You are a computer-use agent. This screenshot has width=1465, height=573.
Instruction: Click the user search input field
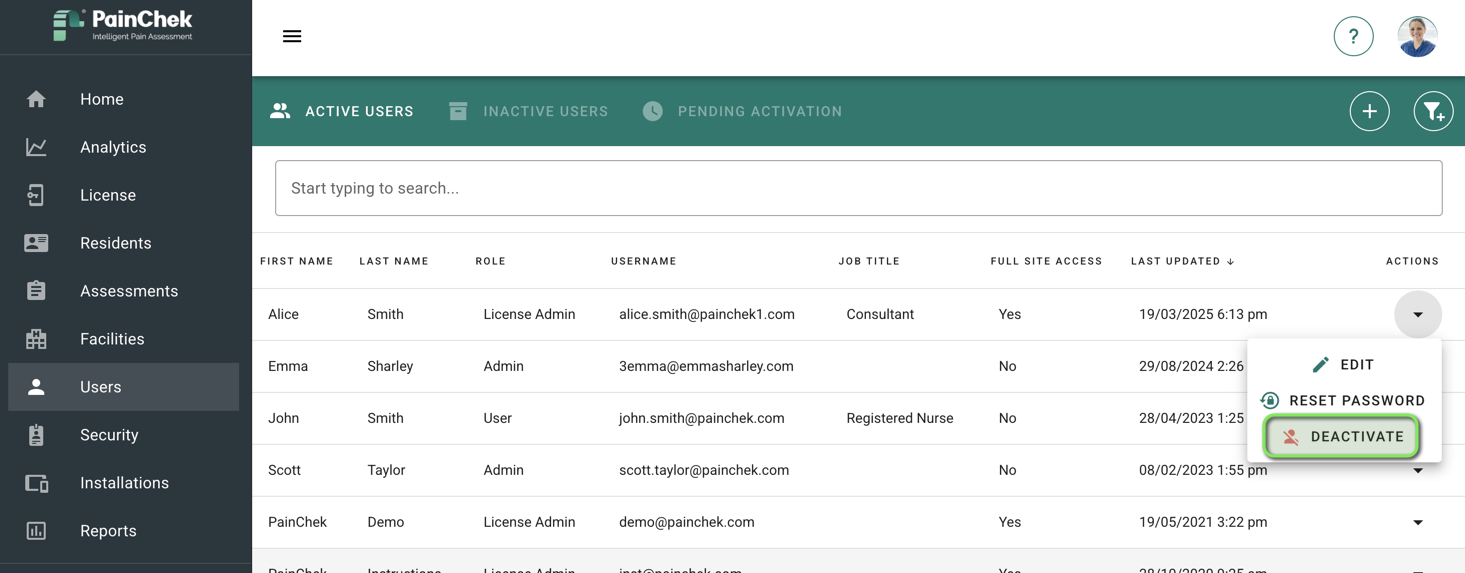click(858, 188)
